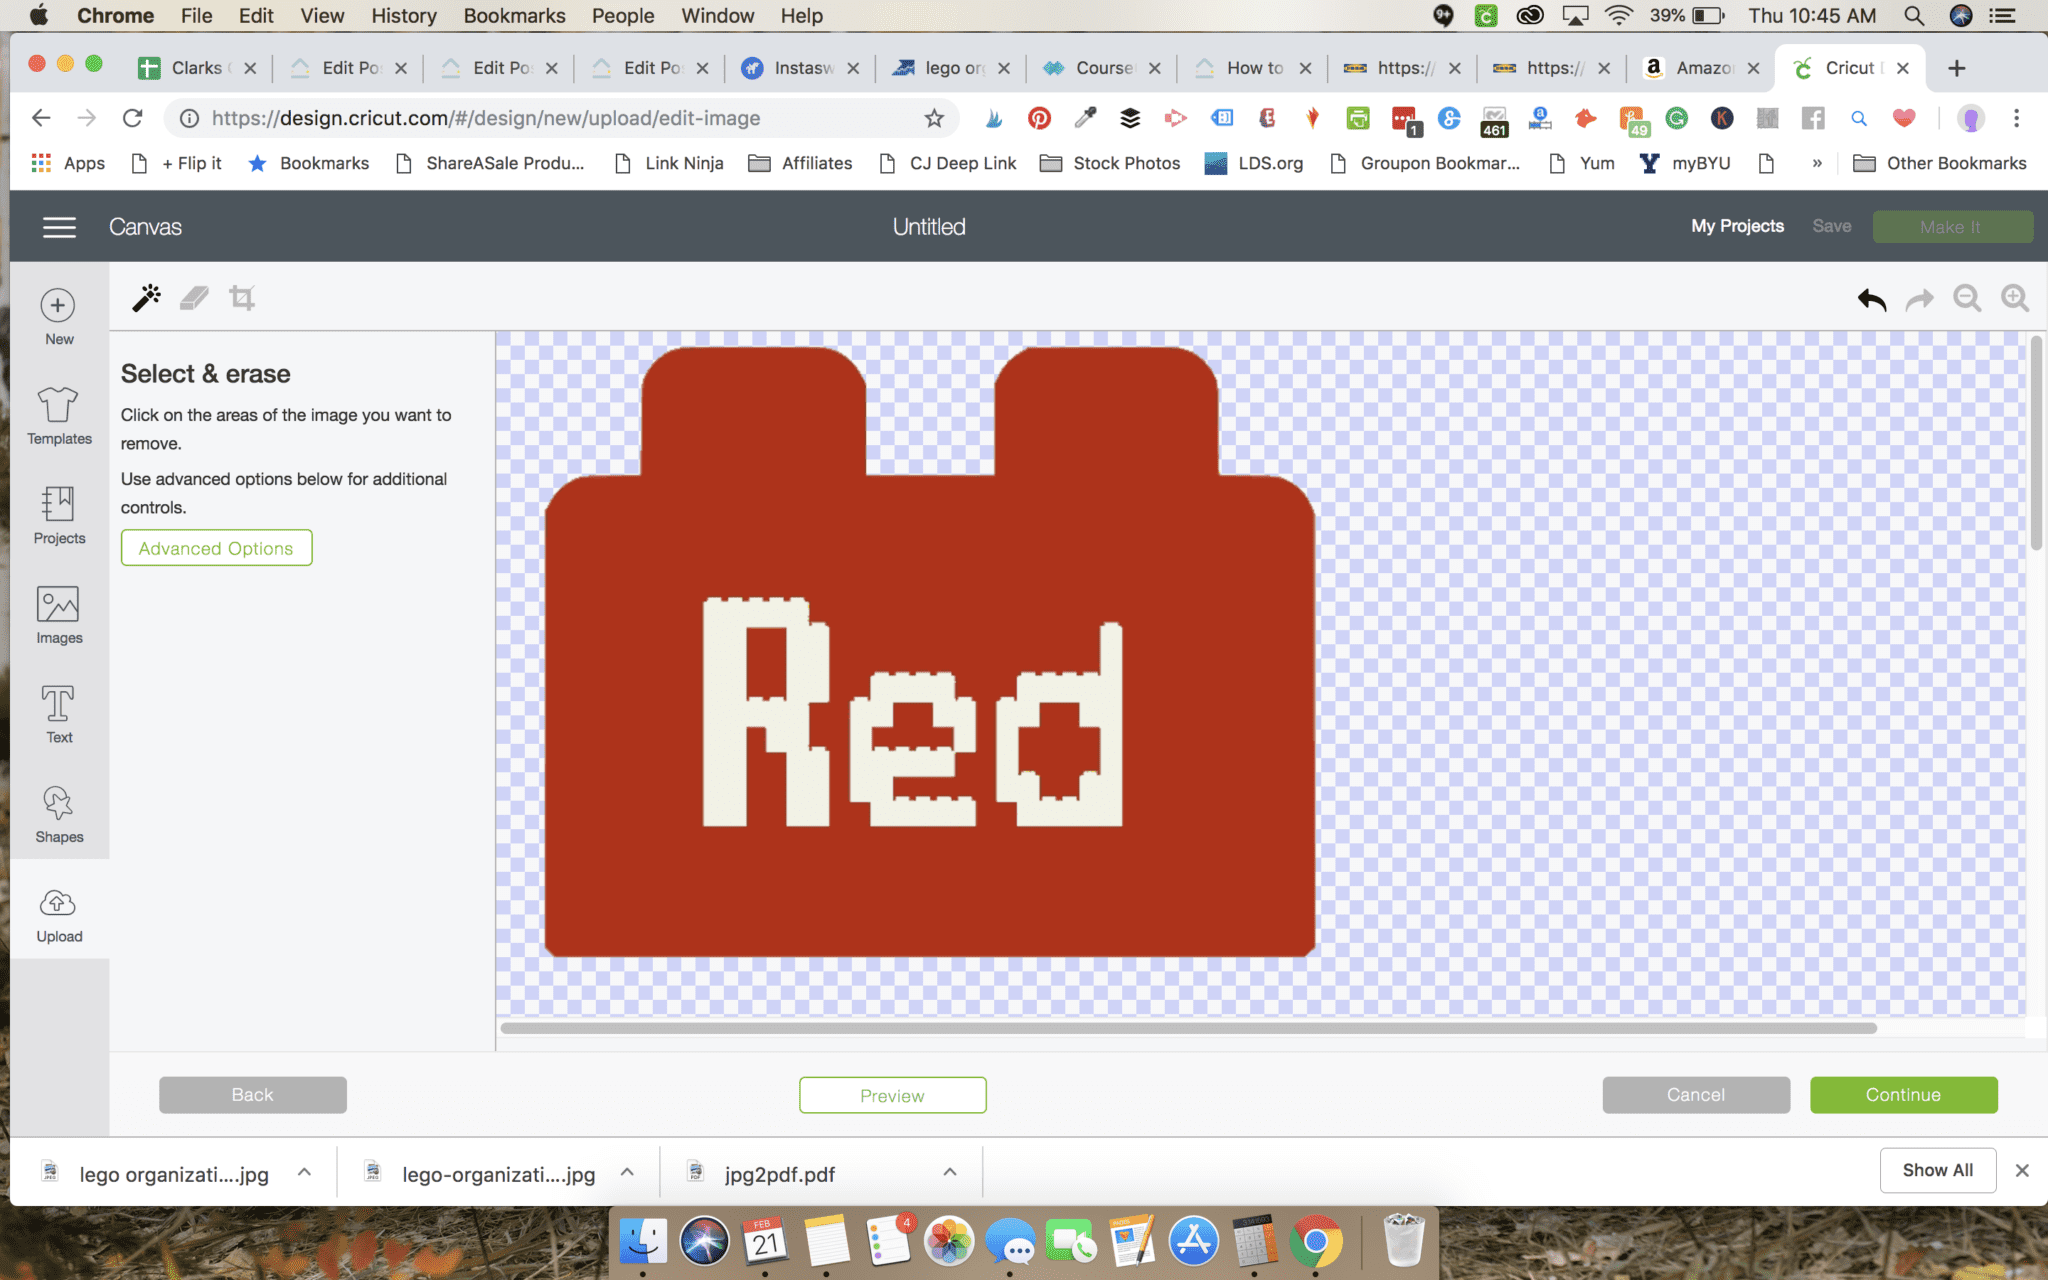Select the Text tool in the sidebar
Viewport: 2048px width, 1280px height.
click(59, 715)
